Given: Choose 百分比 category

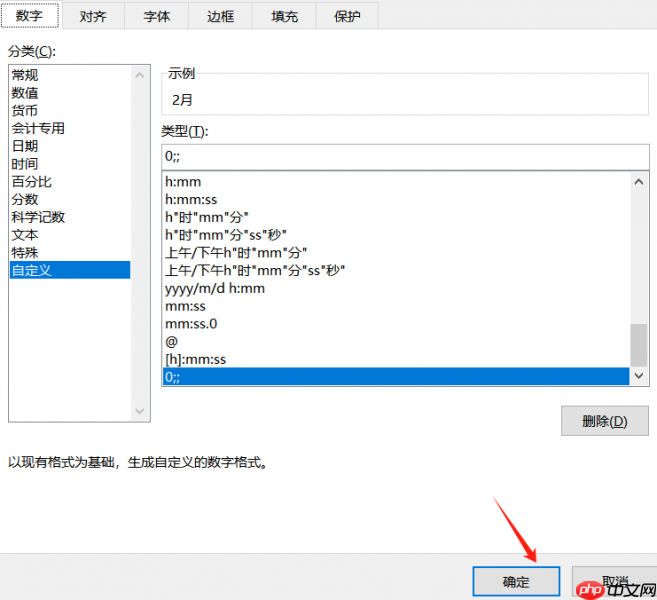Looking at the screenshot, I should pos(70,181).
